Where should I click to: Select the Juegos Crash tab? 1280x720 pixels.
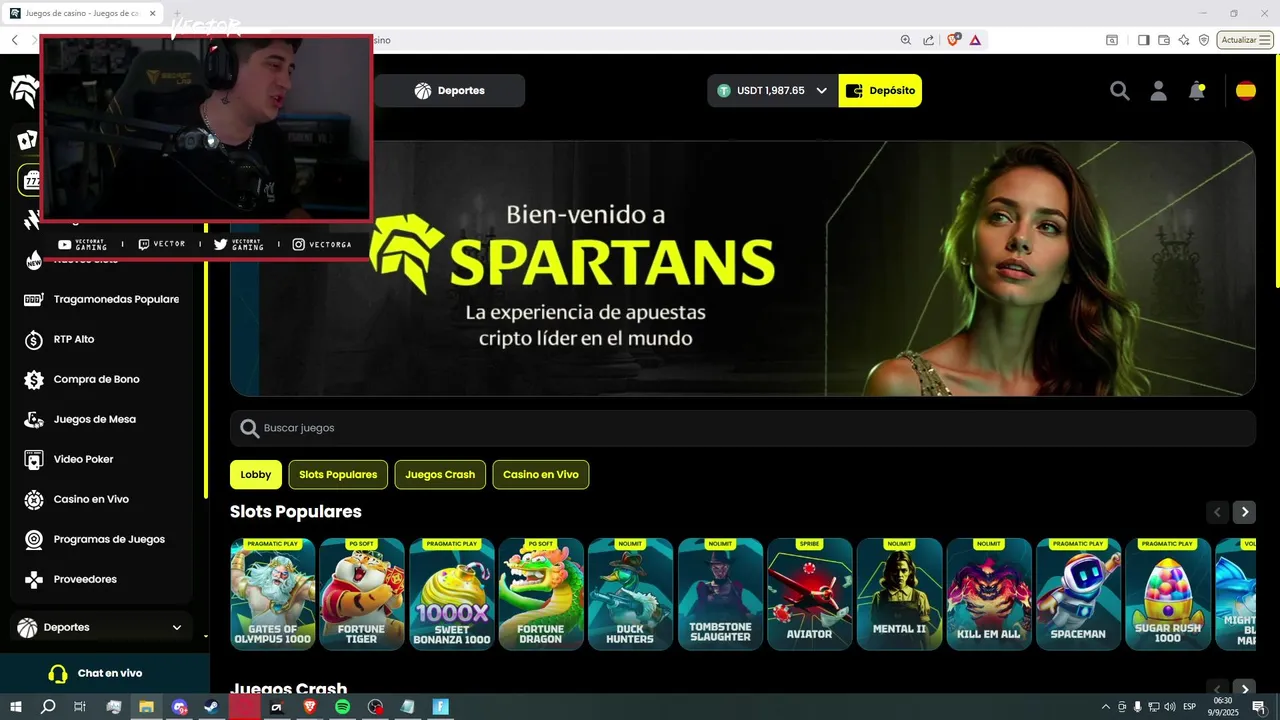(x=440, y=475)
